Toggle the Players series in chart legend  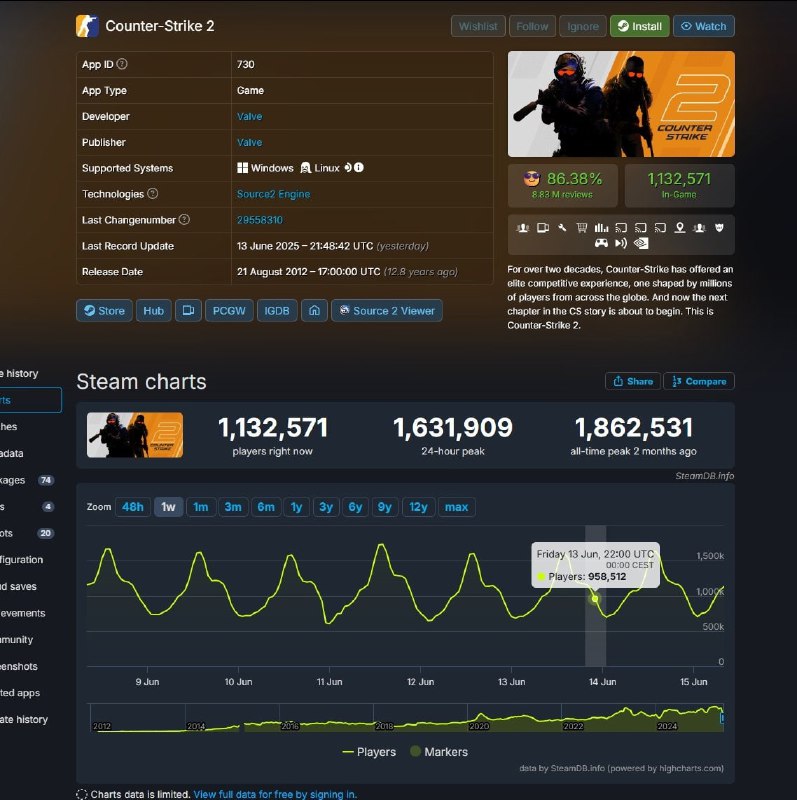(x=369, y=752)
